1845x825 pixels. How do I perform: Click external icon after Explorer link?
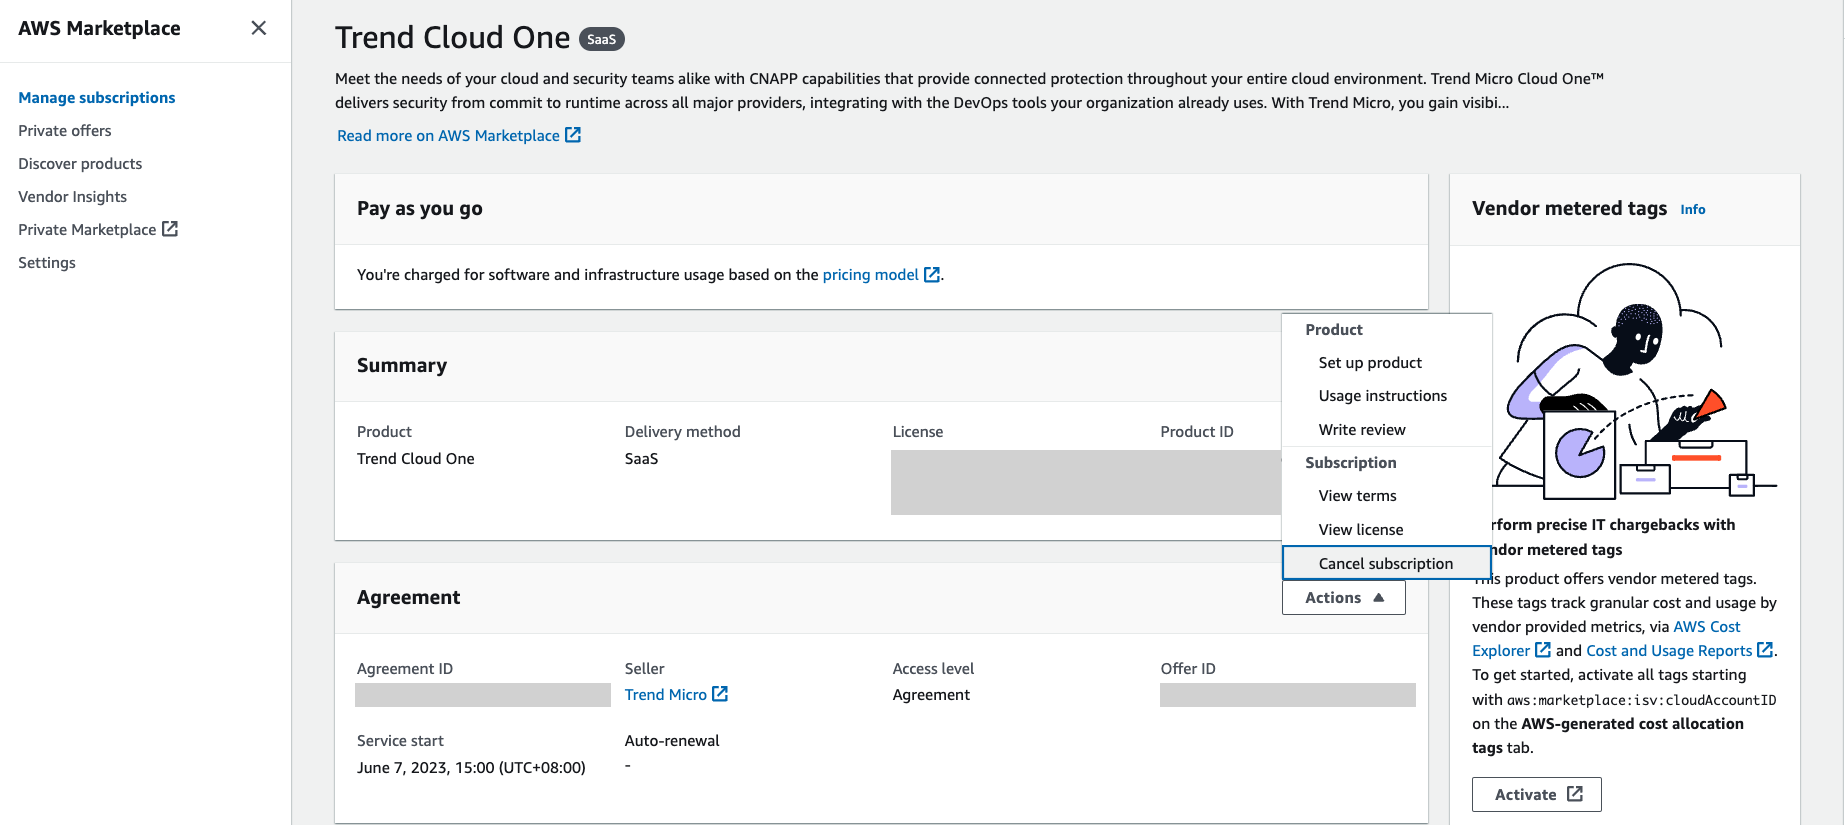(x=1543, y=650)
